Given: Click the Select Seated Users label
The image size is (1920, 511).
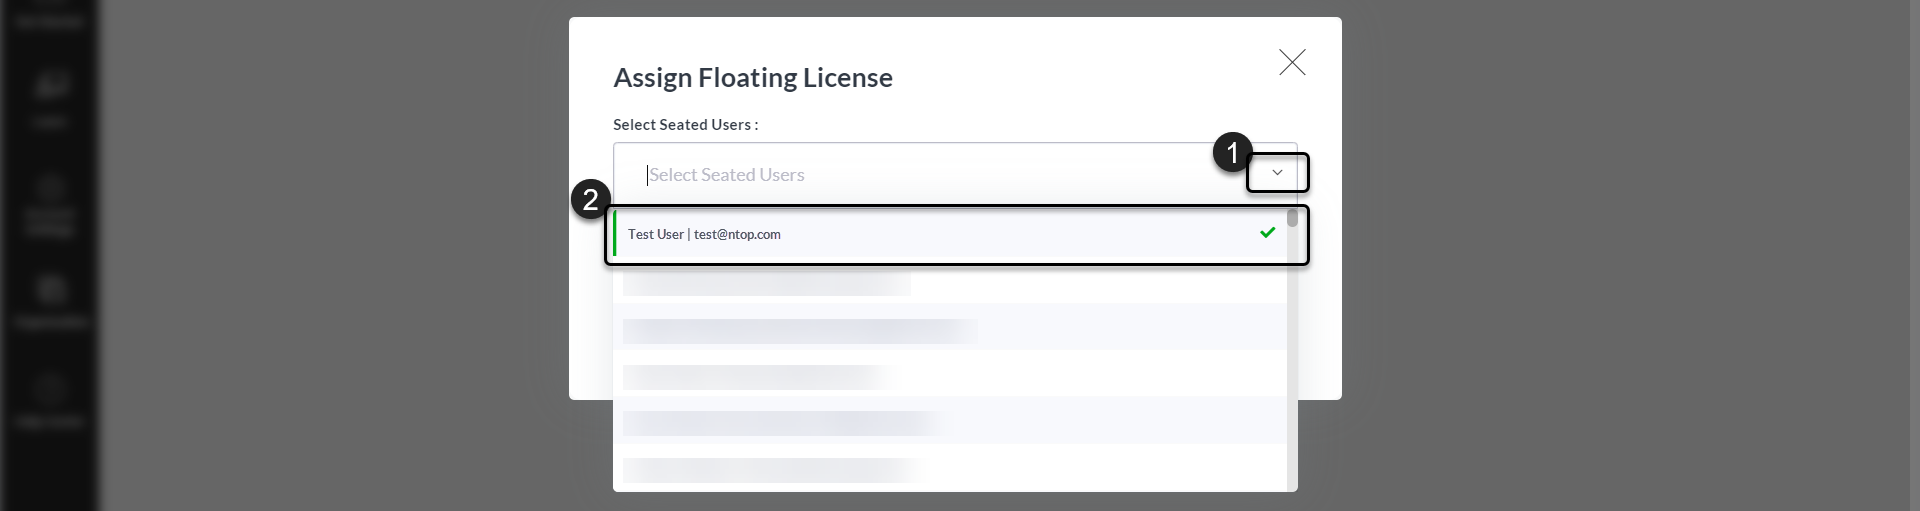Looking at the screenshot, I should (x=686, y=125).
